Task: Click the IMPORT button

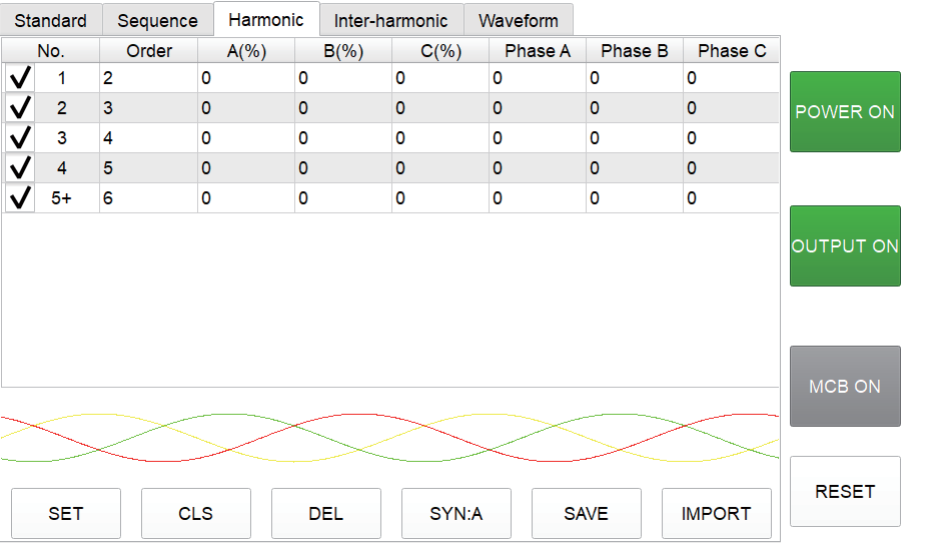Action: click(716, 513)
